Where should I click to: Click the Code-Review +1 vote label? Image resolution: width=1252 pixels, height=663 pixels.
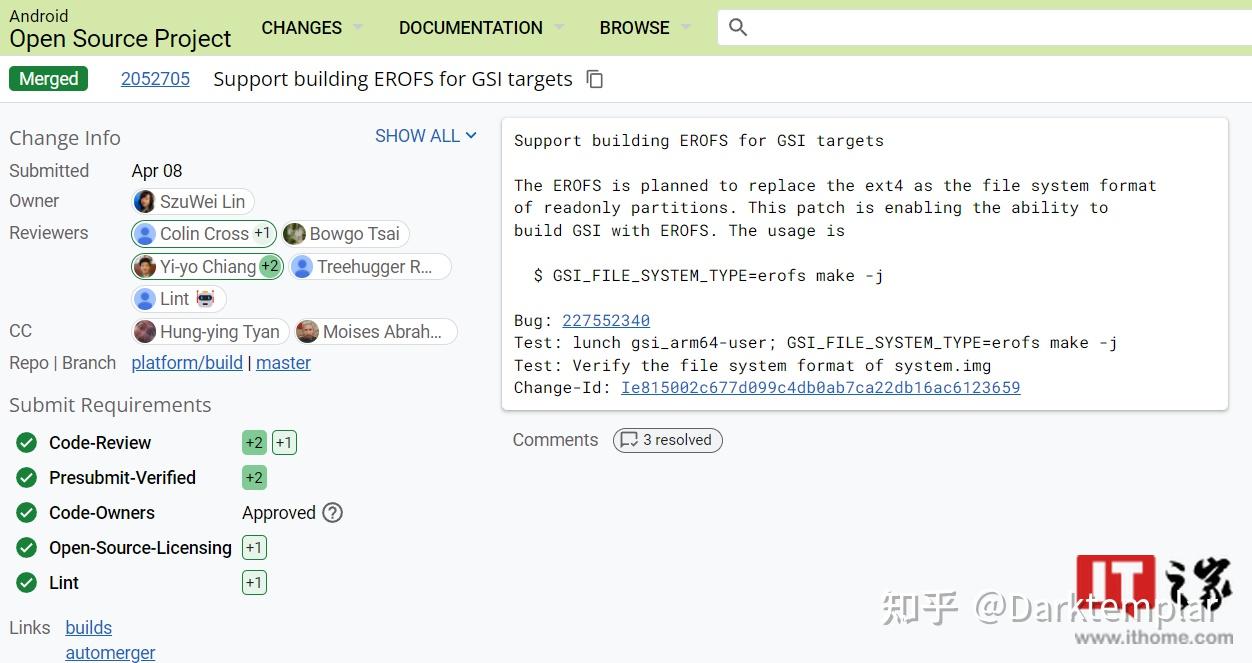point(284,442)
